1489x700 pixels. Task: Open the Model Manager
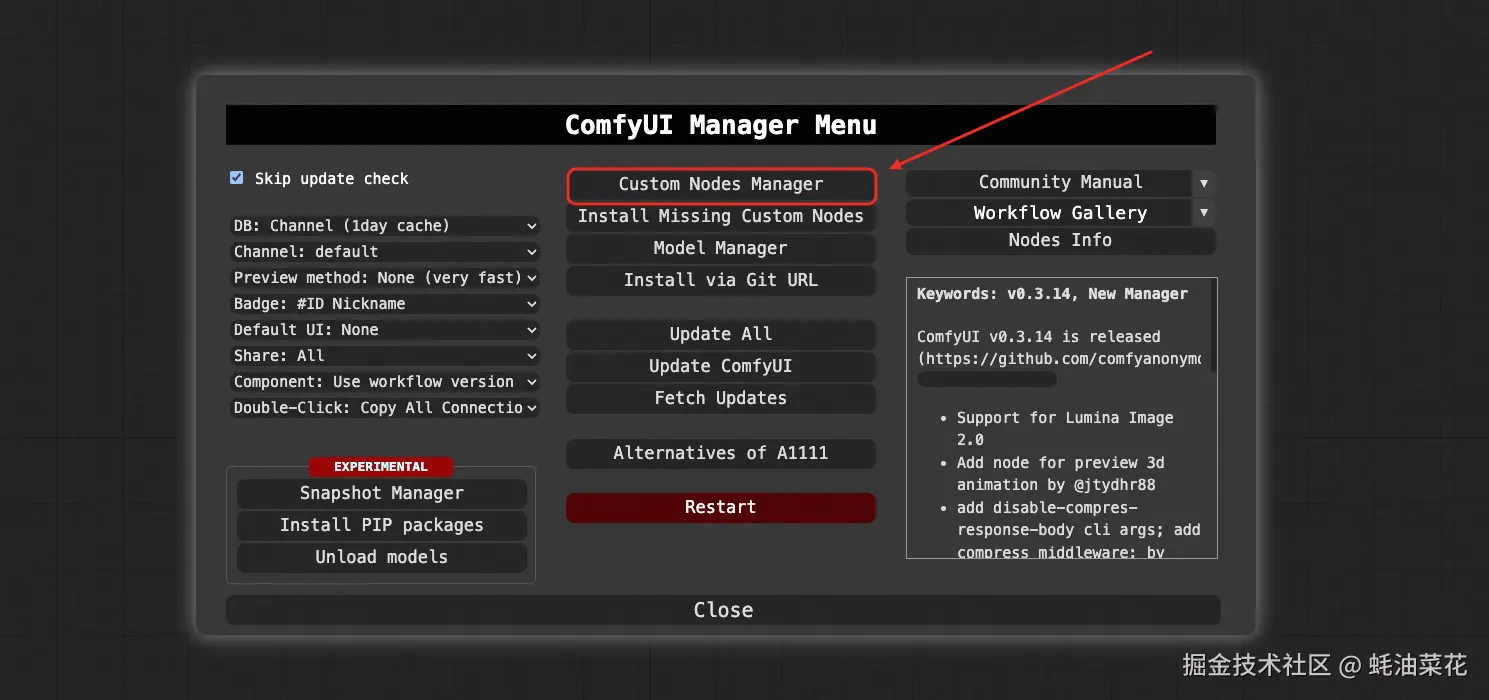721,248
